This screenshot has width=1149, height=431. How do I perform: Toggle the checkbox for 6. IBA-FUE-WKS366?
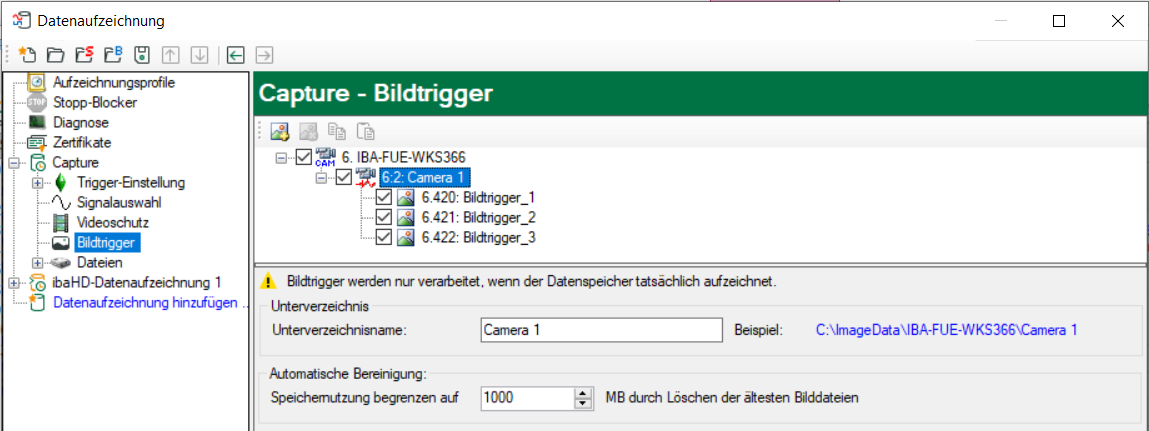[x=304, y=157]
